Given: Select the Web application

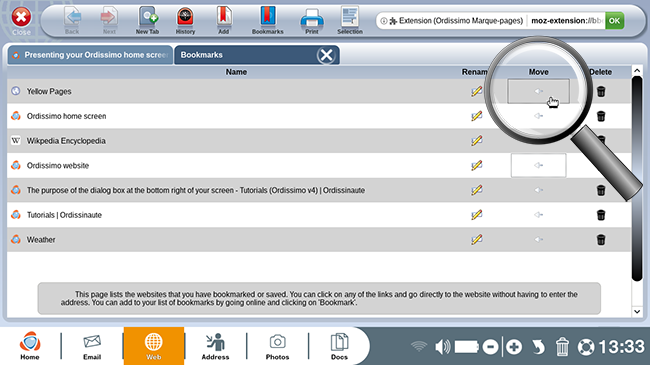Looking at the screenshot, I should (153, 346).
